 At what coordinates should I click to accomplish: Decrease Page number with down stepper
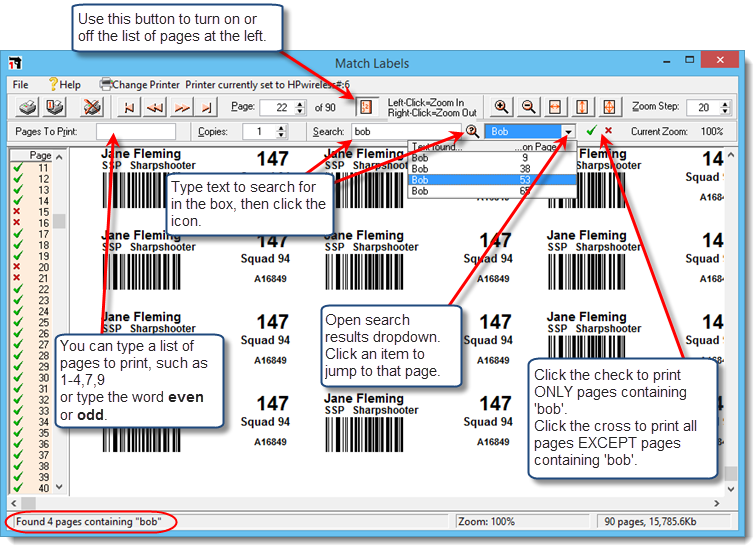pyautogui.click(x=301, y=111)
